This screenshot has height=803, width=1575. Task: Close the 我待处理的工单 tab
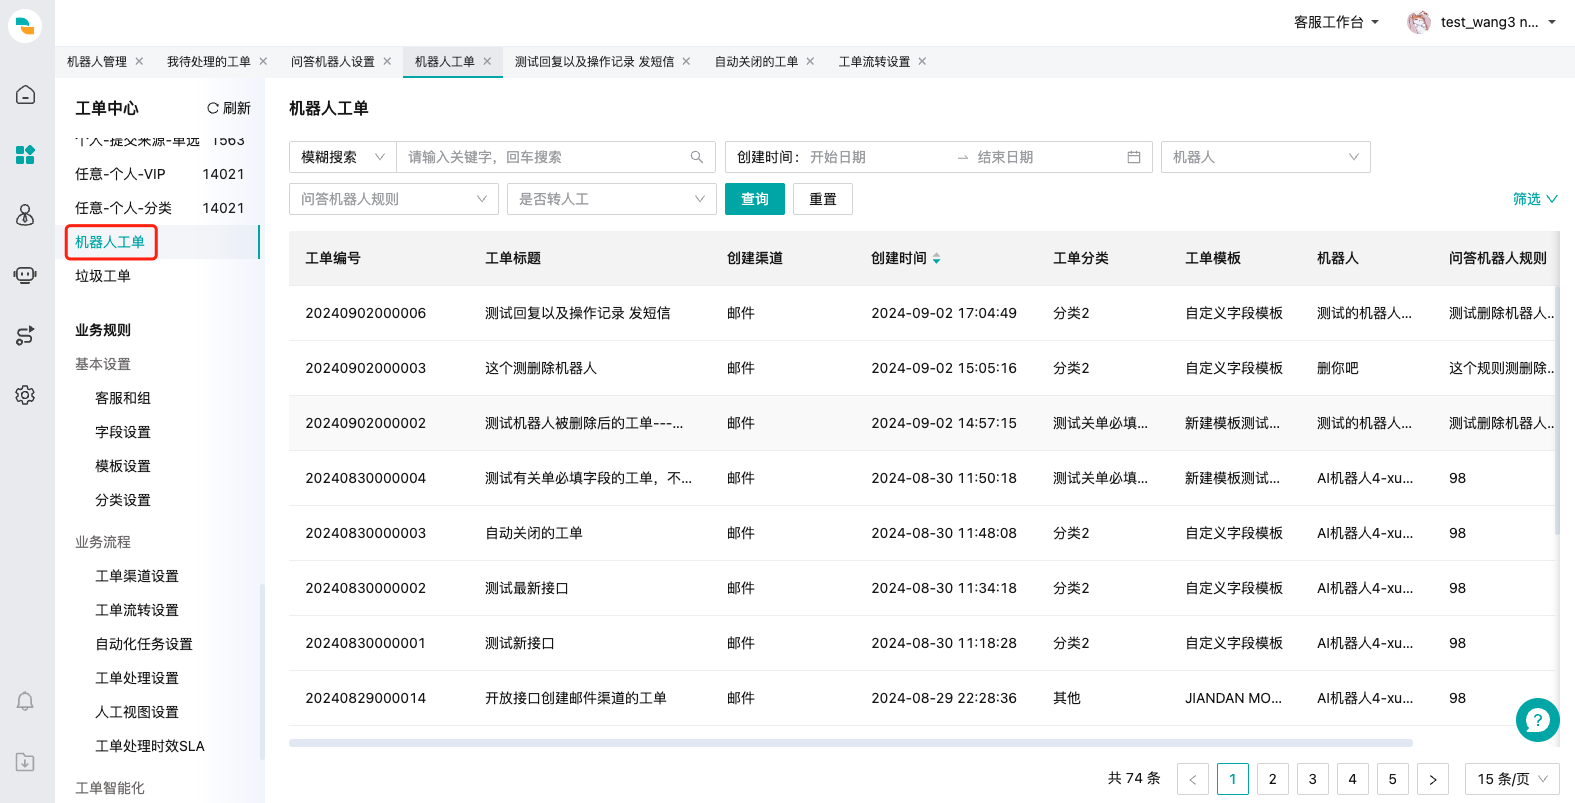[x=263, y=61]
